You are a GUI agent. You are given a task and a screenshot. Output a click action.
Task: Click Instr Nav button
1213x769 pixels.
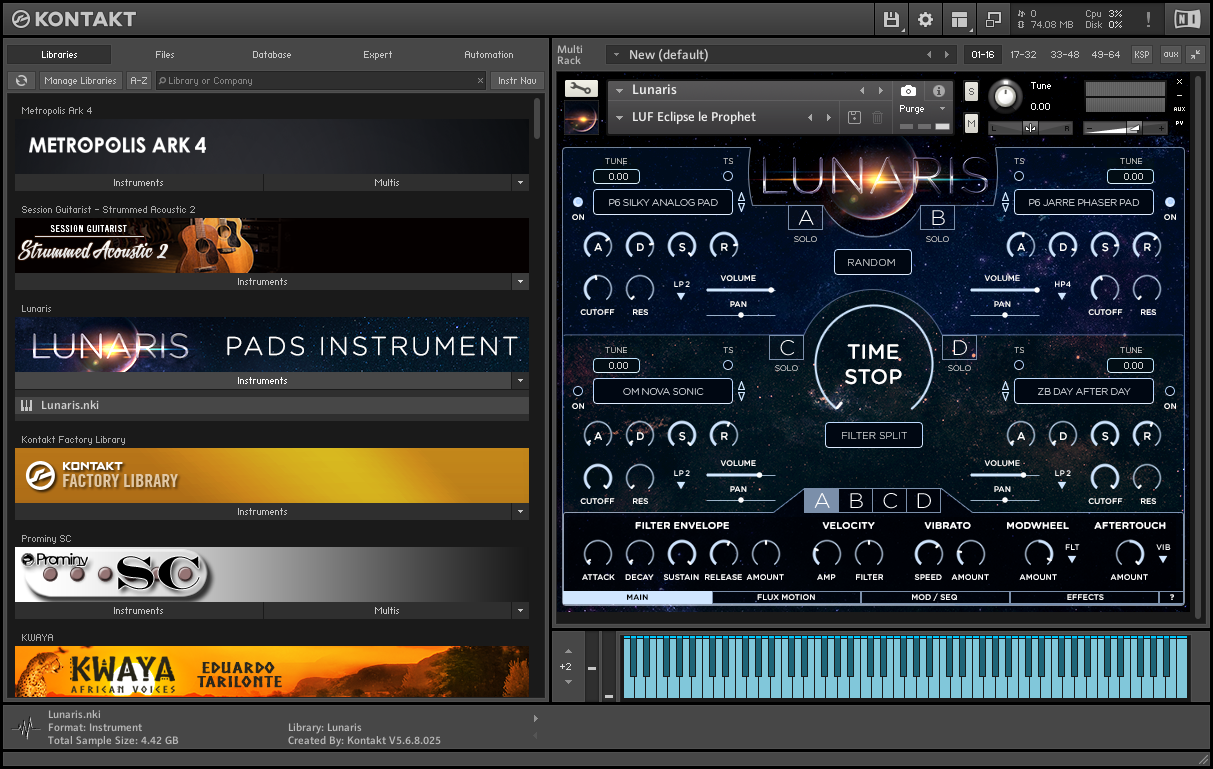517,81
